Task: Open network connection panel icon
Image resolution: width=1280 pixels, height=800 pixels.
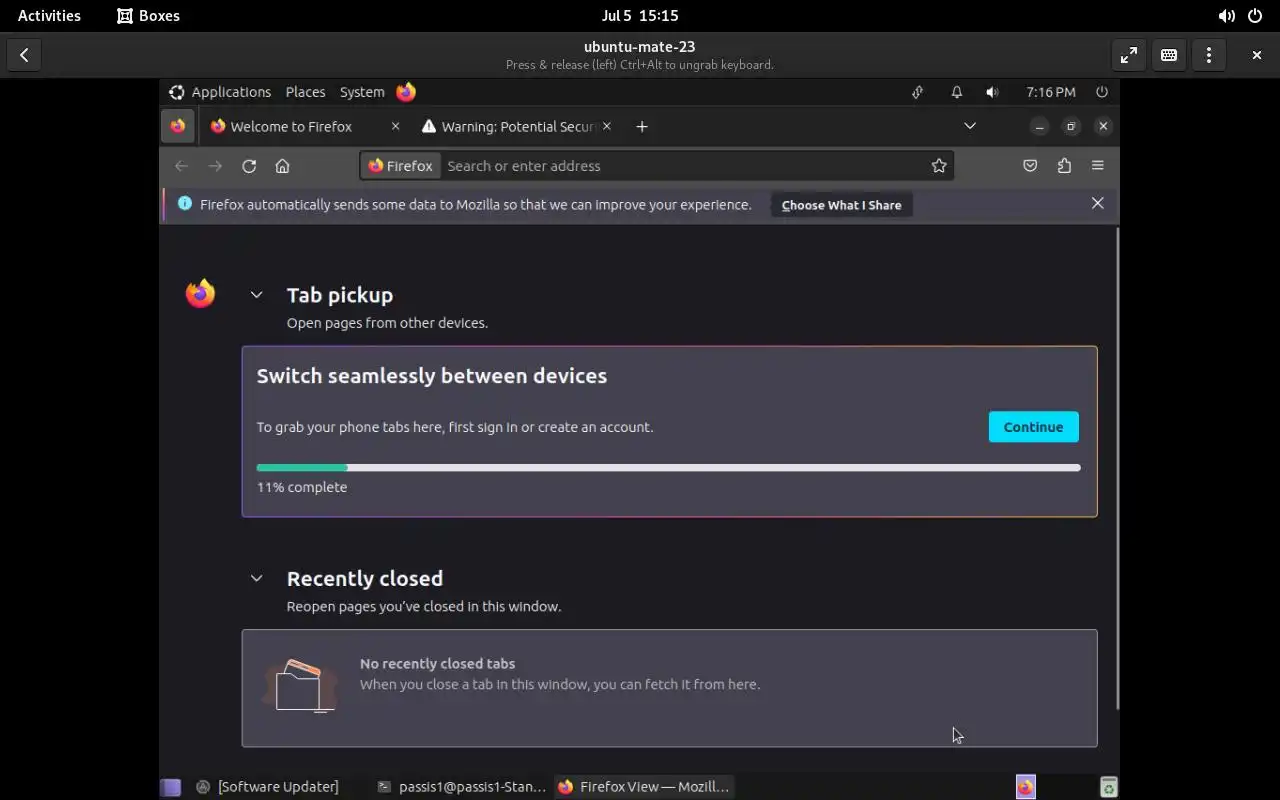Action: coord(917,92)
